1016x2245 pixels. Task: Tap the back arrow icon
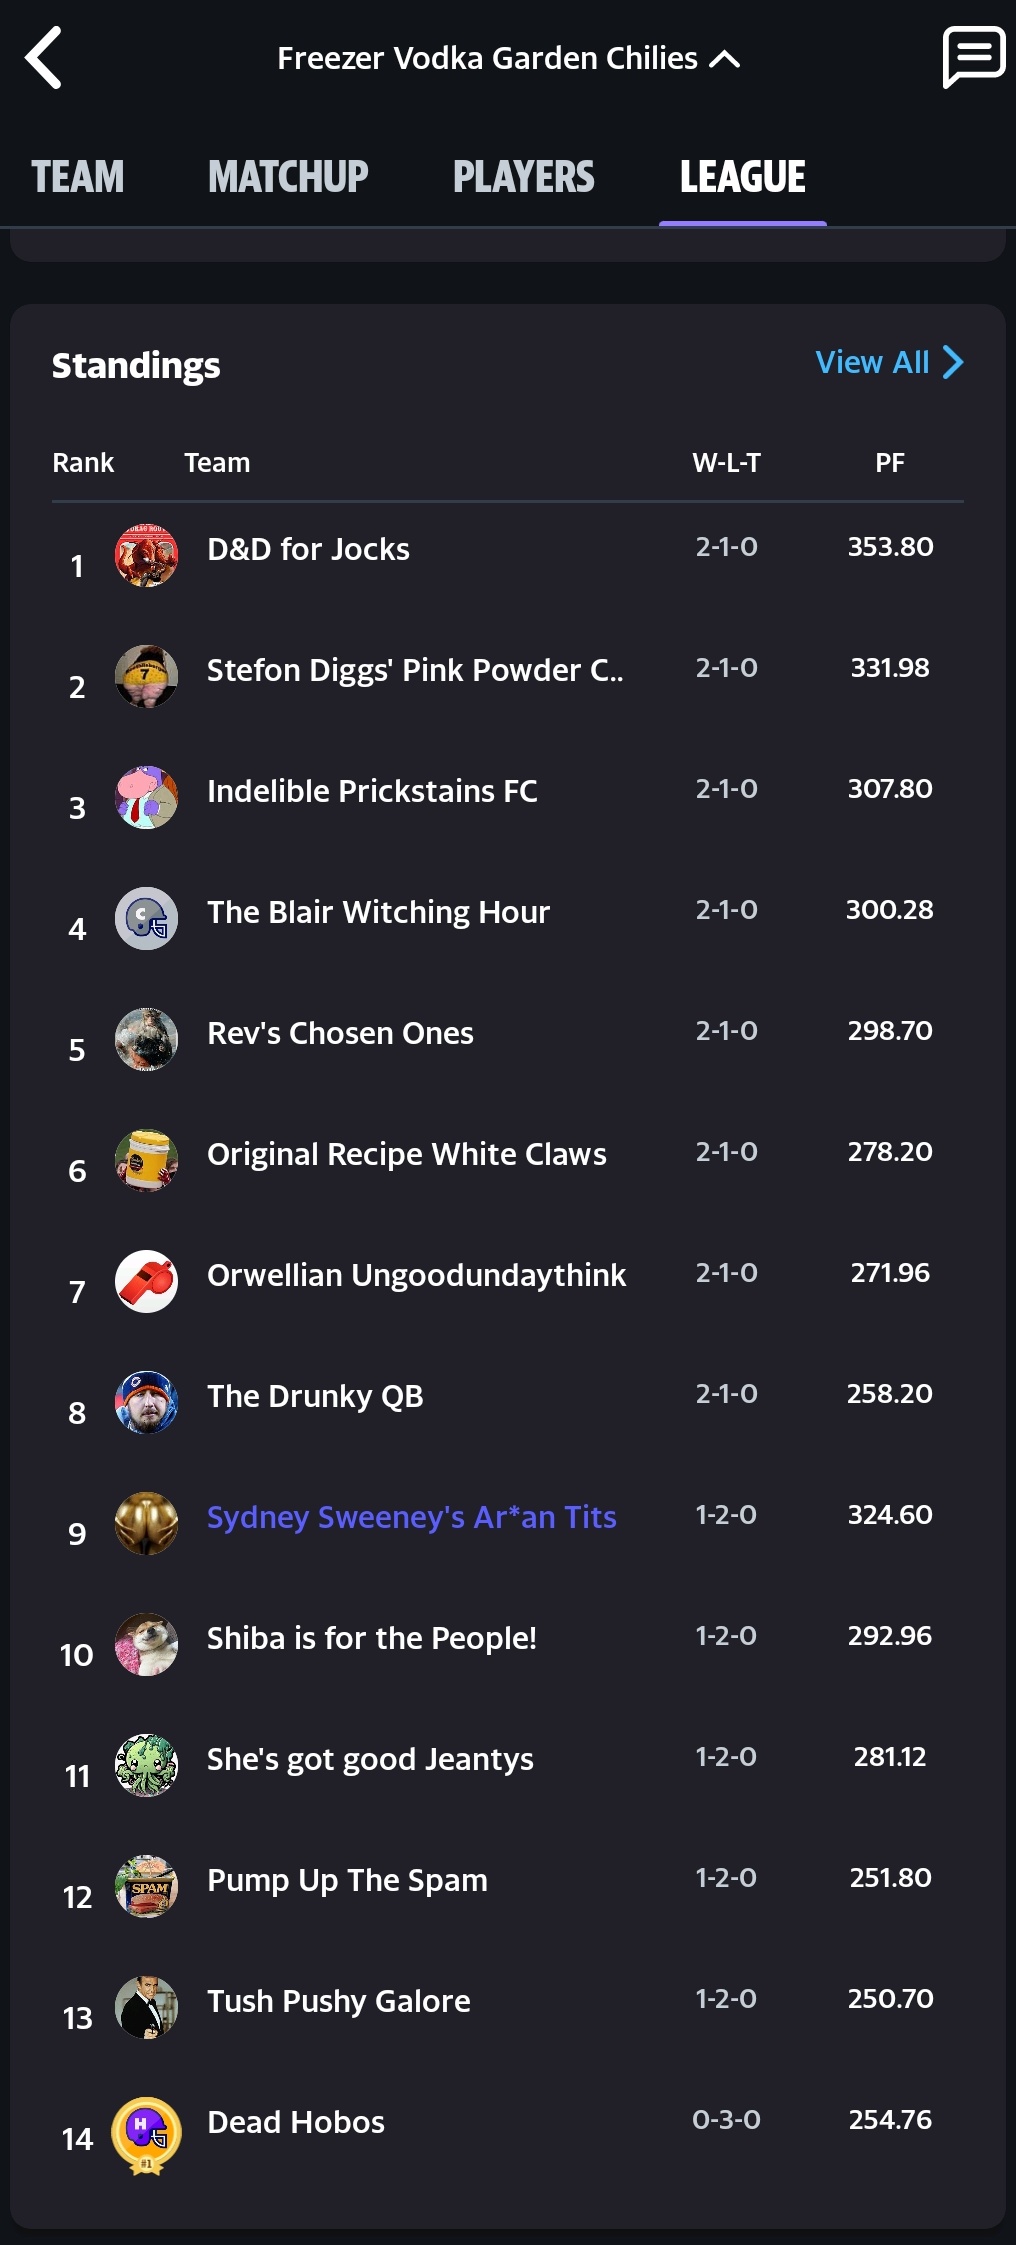44,58
